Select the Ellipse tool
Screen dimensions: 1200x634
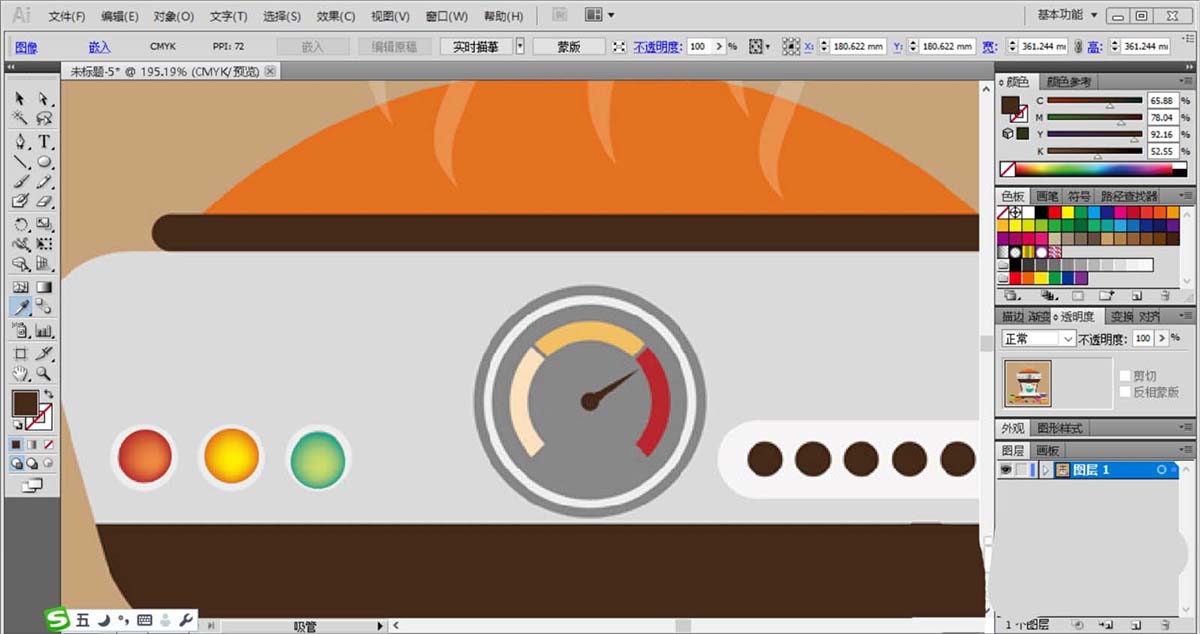pyautogui.click(x=44, y=162)
